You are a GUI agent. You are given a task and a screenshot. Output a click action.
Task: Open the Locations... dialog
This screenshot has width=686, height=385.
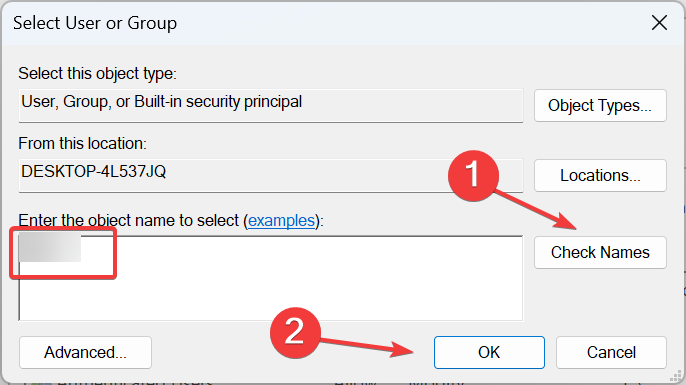tap(600, 175)
